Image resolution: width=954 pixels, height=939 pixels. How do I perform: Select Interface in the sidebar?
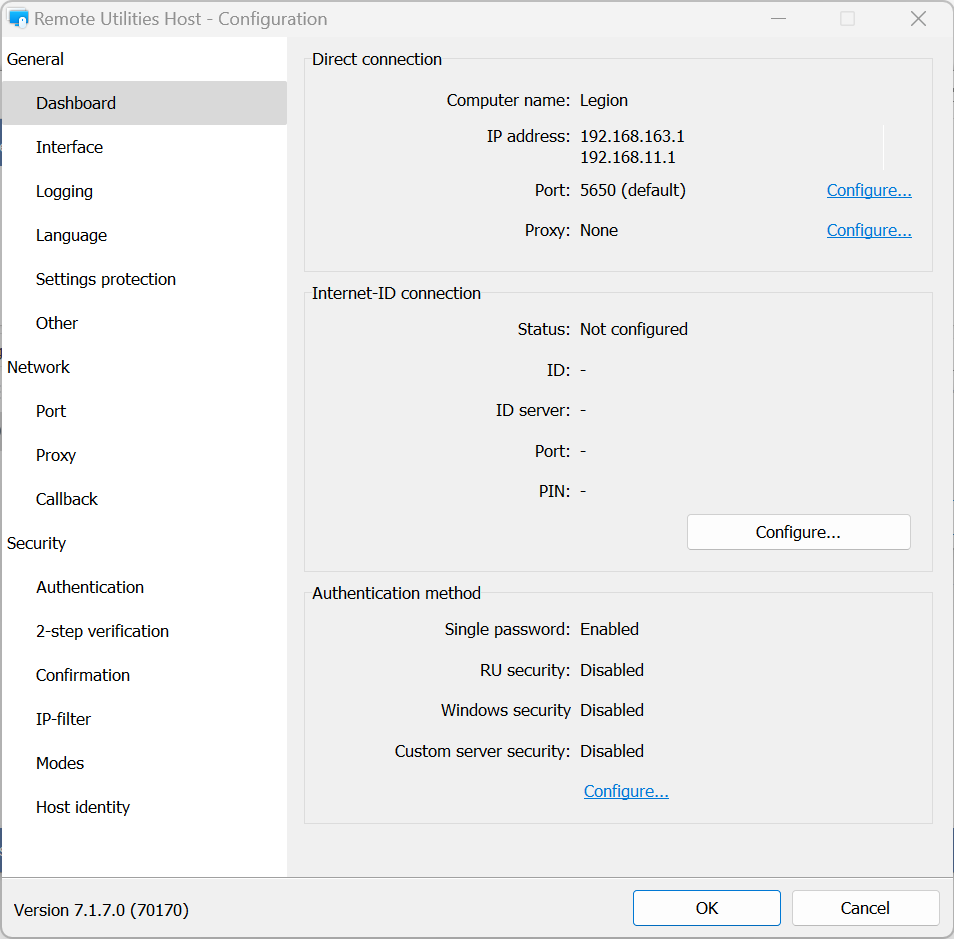[x=69, y=147]
